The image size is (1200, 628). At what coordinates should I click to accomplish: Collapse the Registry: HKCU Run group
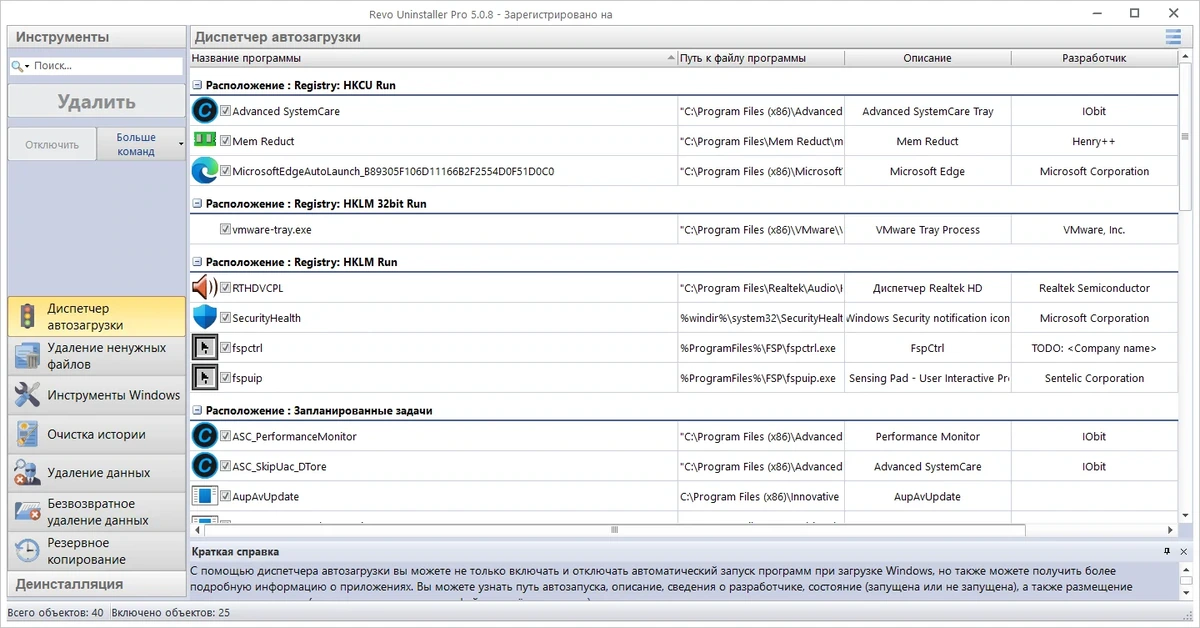(x=197, y=86)
